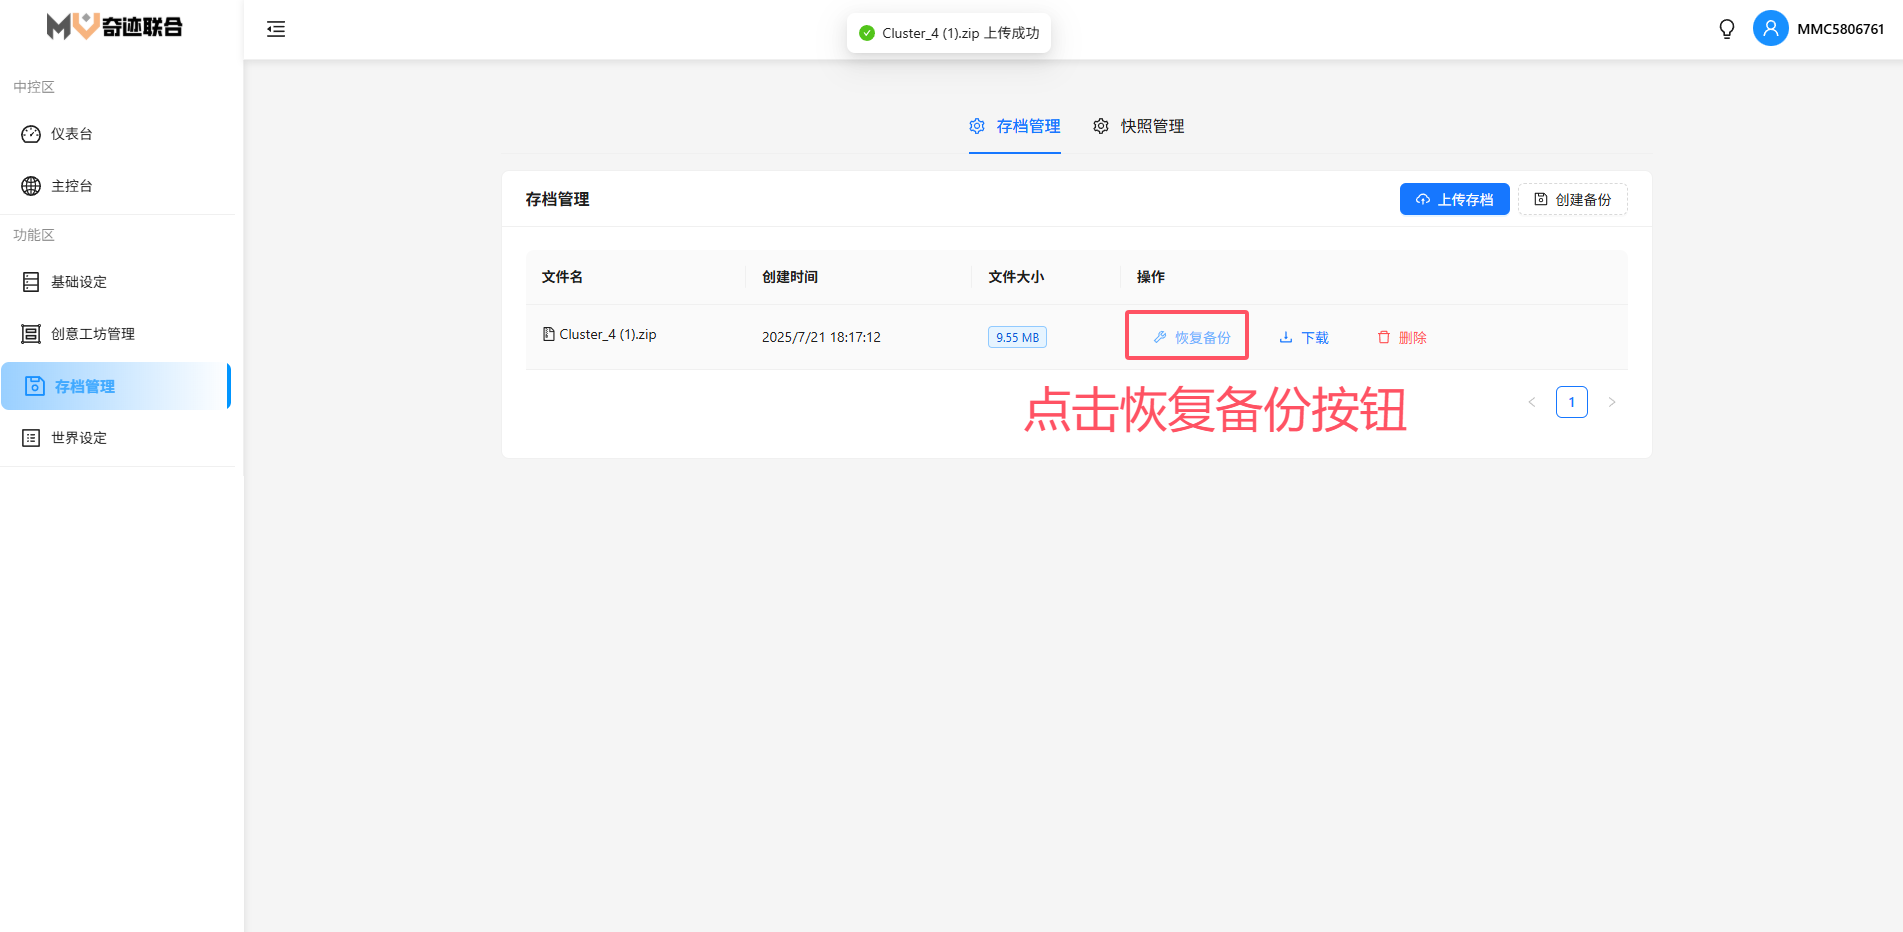Open 创意工坊管理 workshop management
Viewport: 1903px width, 932px height.
point(92,334)
